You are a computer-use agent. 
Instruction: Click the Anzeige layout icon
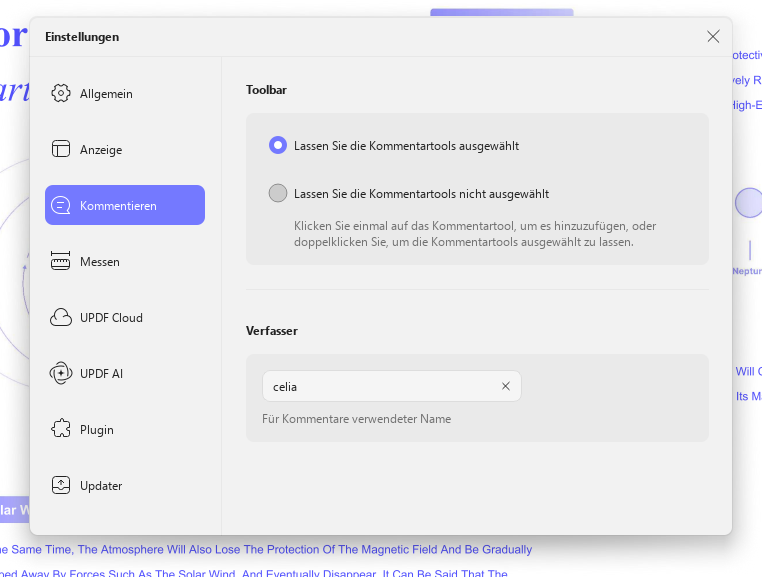pyautogui.click(x=61, y=149)
